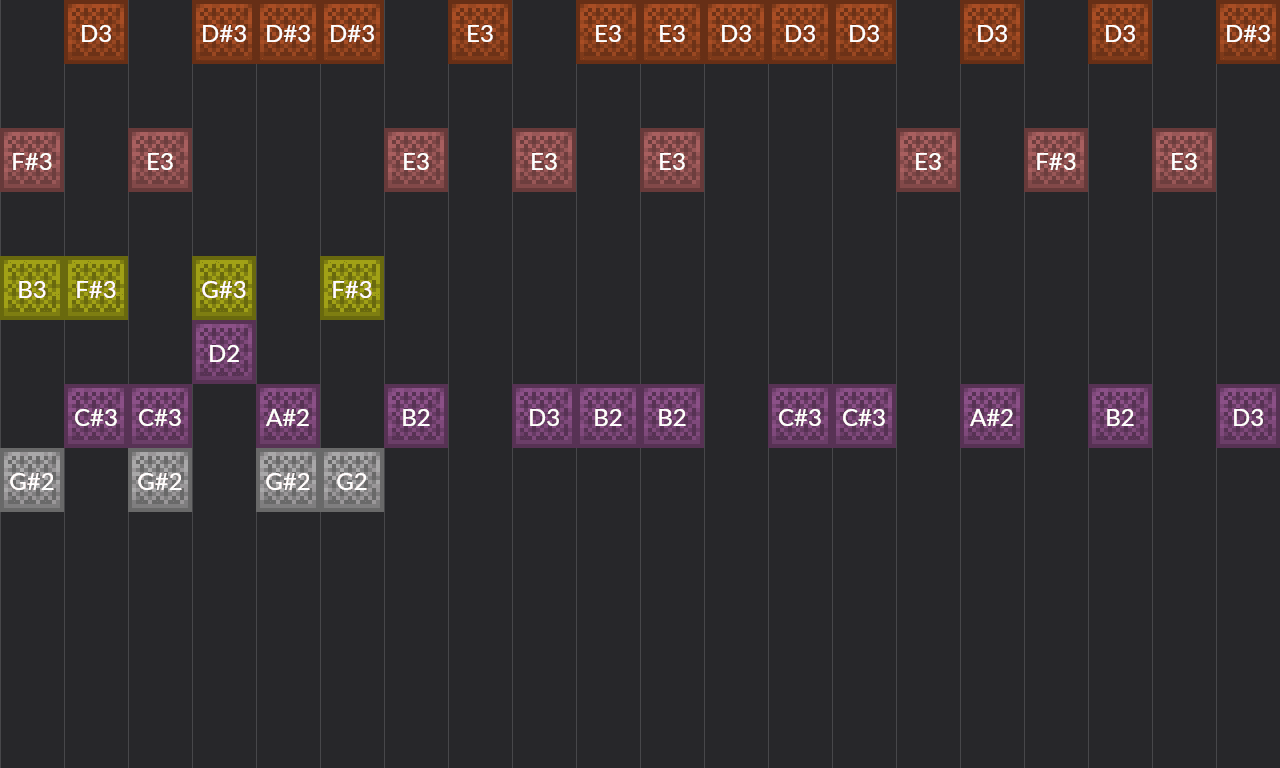Click purple A#2 block directly above gray G#2
The image size is (1280, 768).
[288, 416]
